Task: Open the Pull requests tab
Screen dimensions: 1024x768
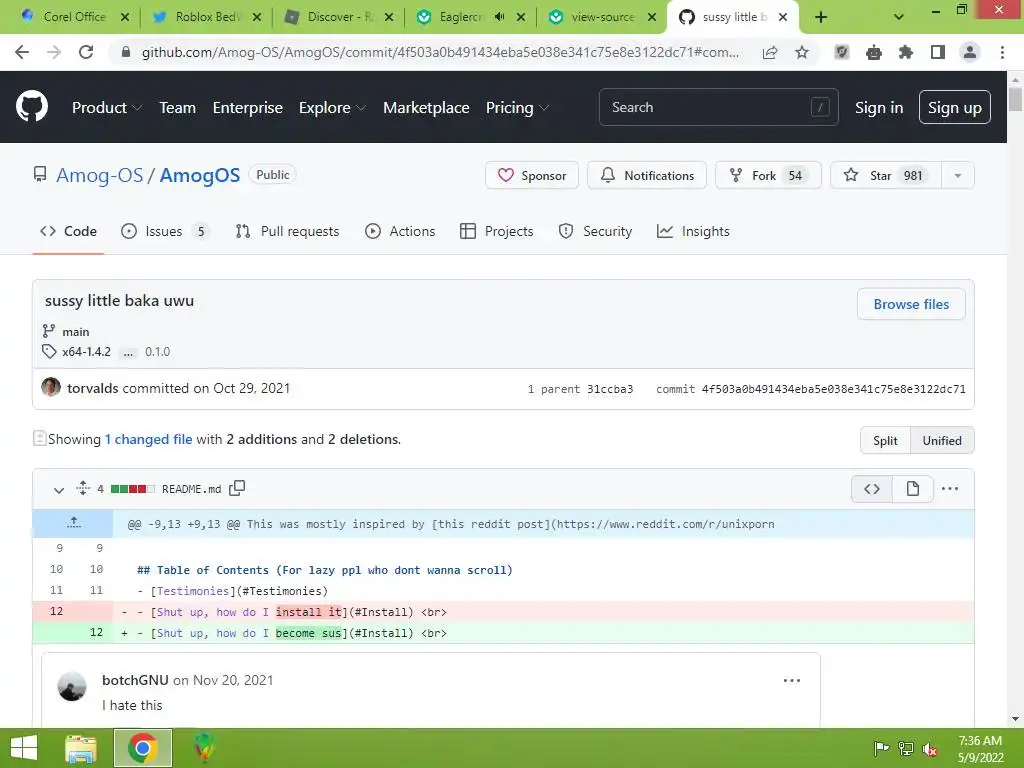Action: click(287, 231)
